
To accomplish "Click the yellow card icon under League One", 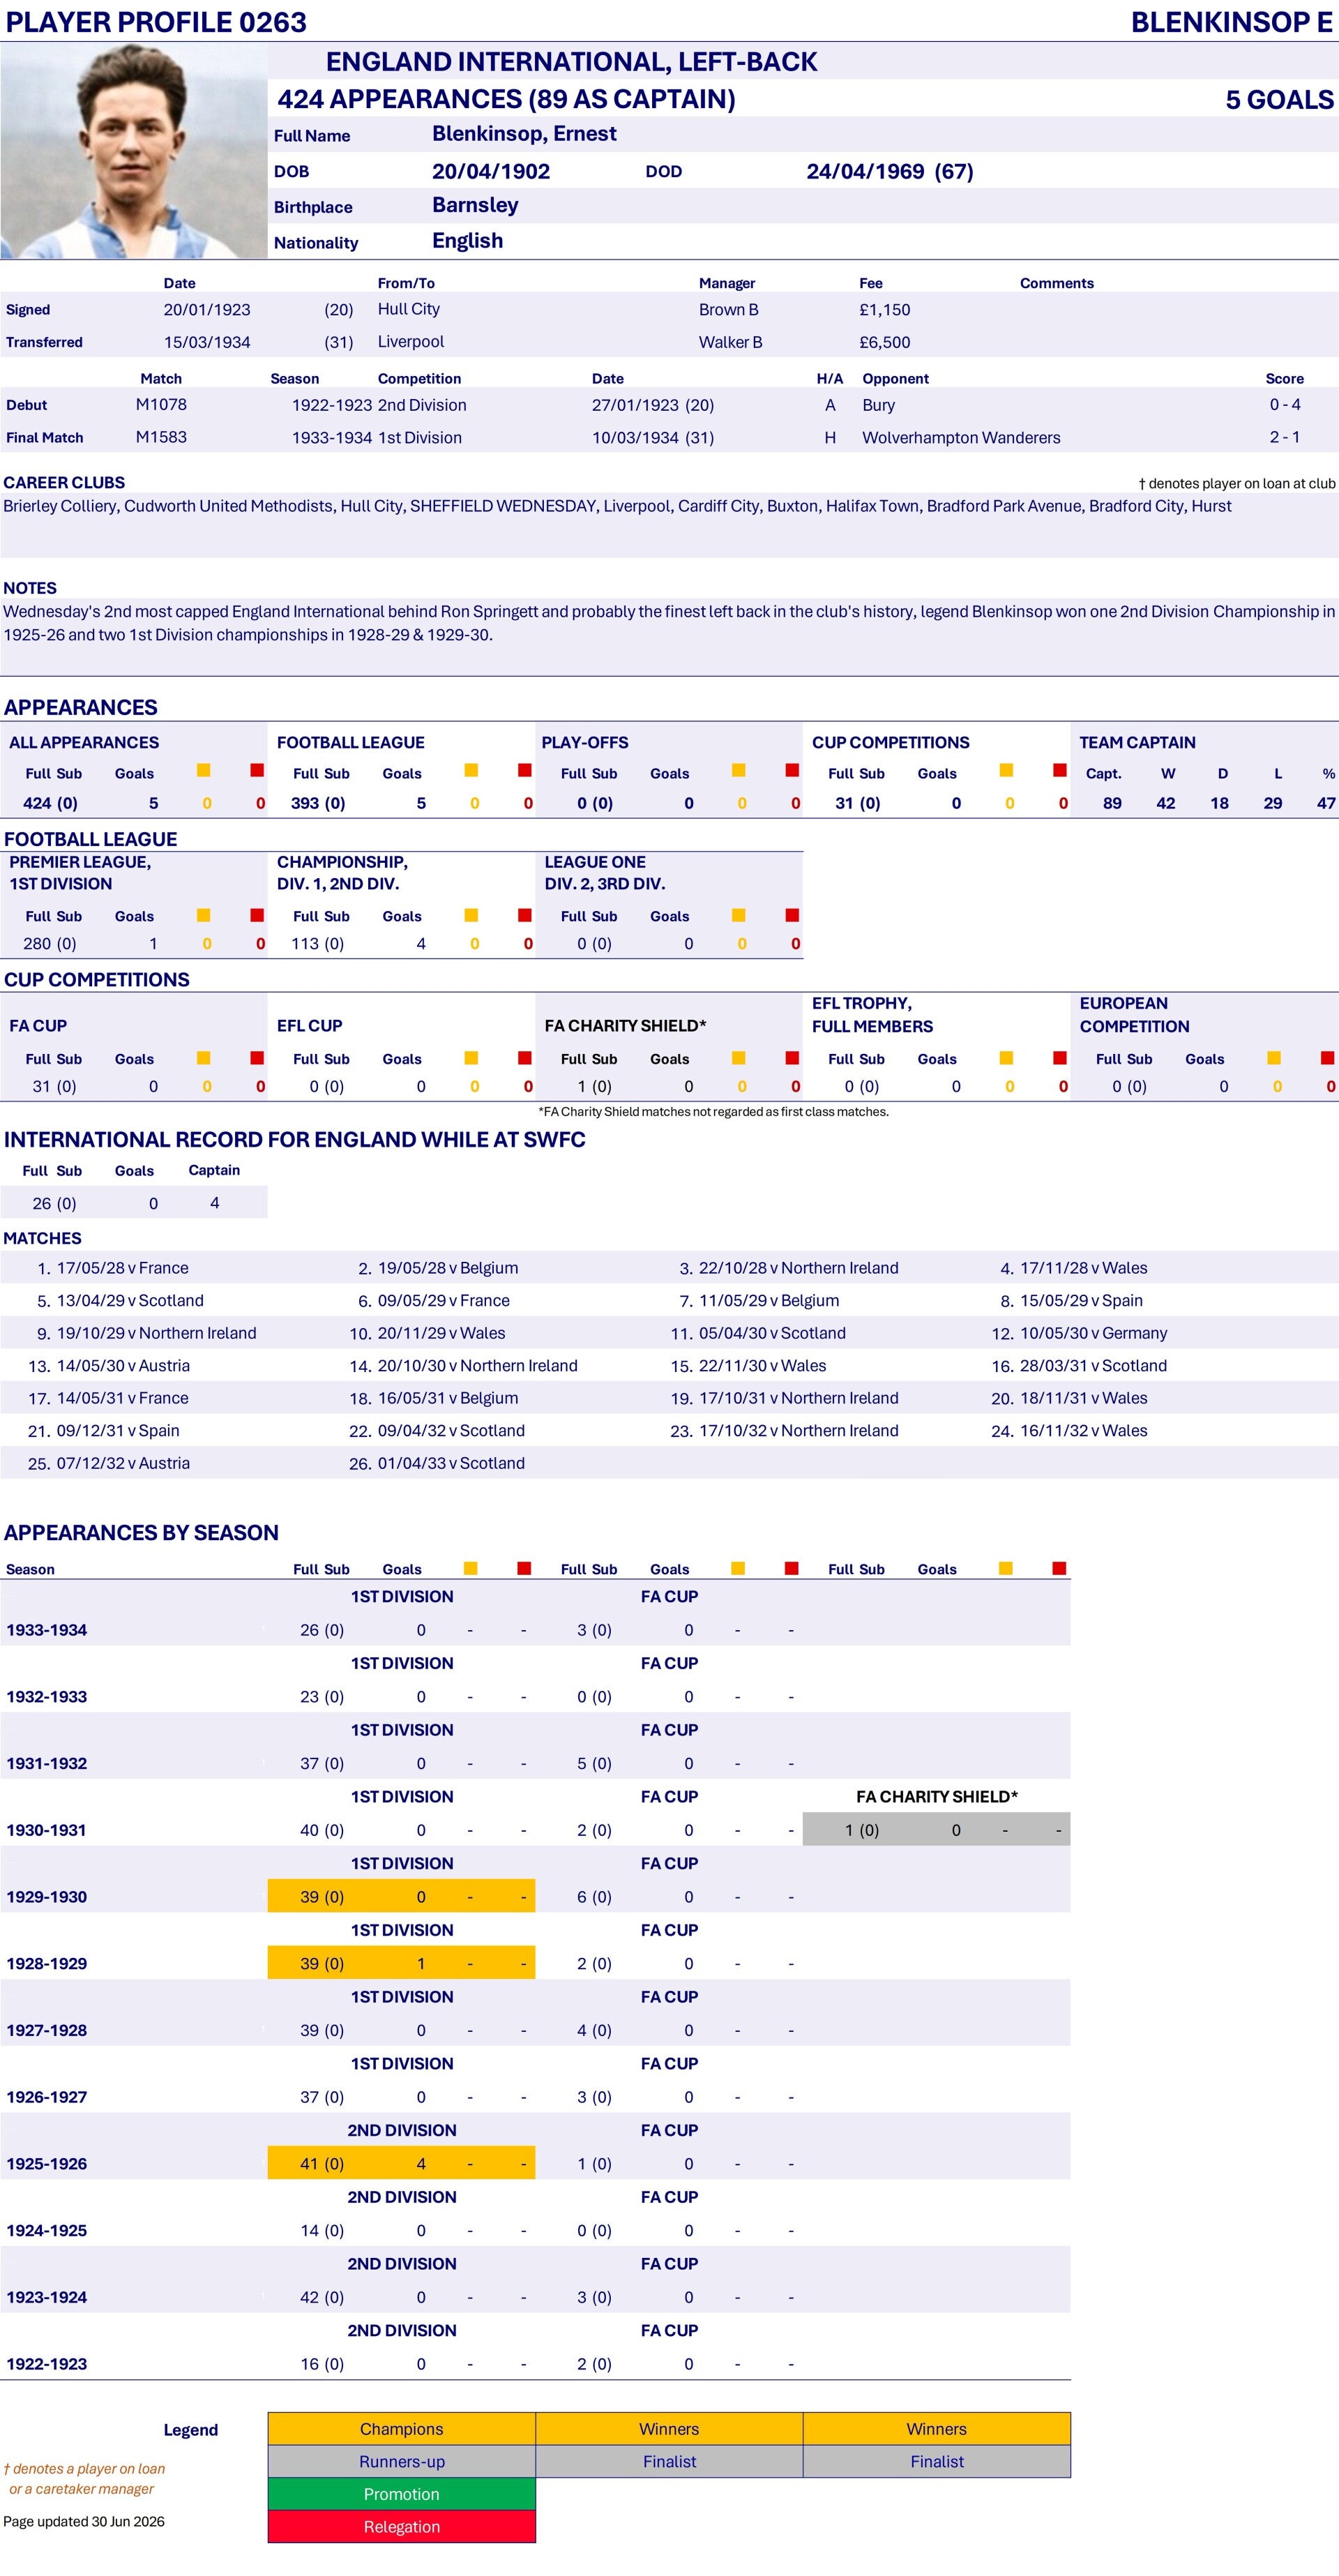I will click(x=739, y=915).
